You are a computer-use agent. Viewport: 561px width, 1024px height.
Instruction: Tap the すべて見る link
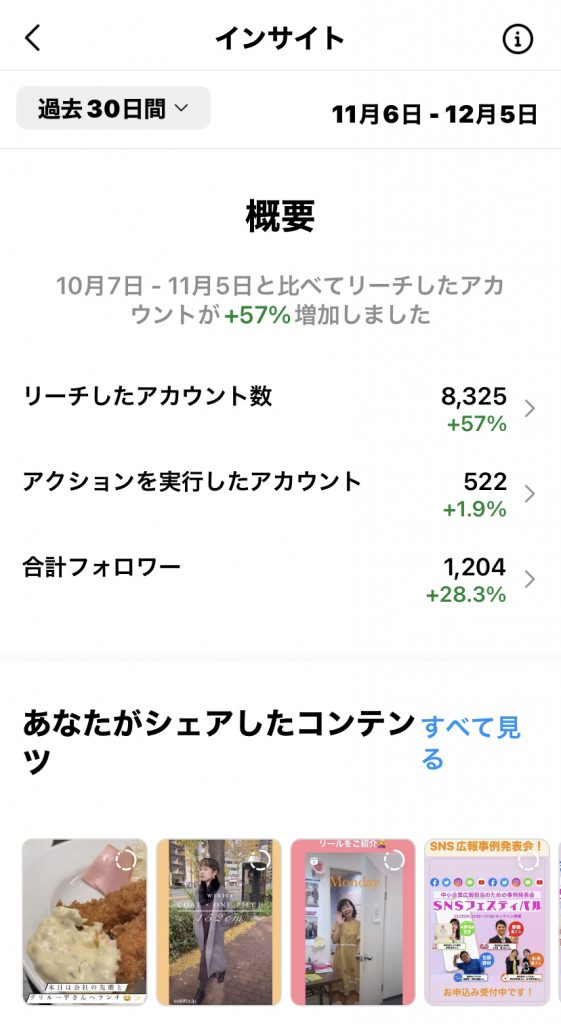click(x=471, y=743)
